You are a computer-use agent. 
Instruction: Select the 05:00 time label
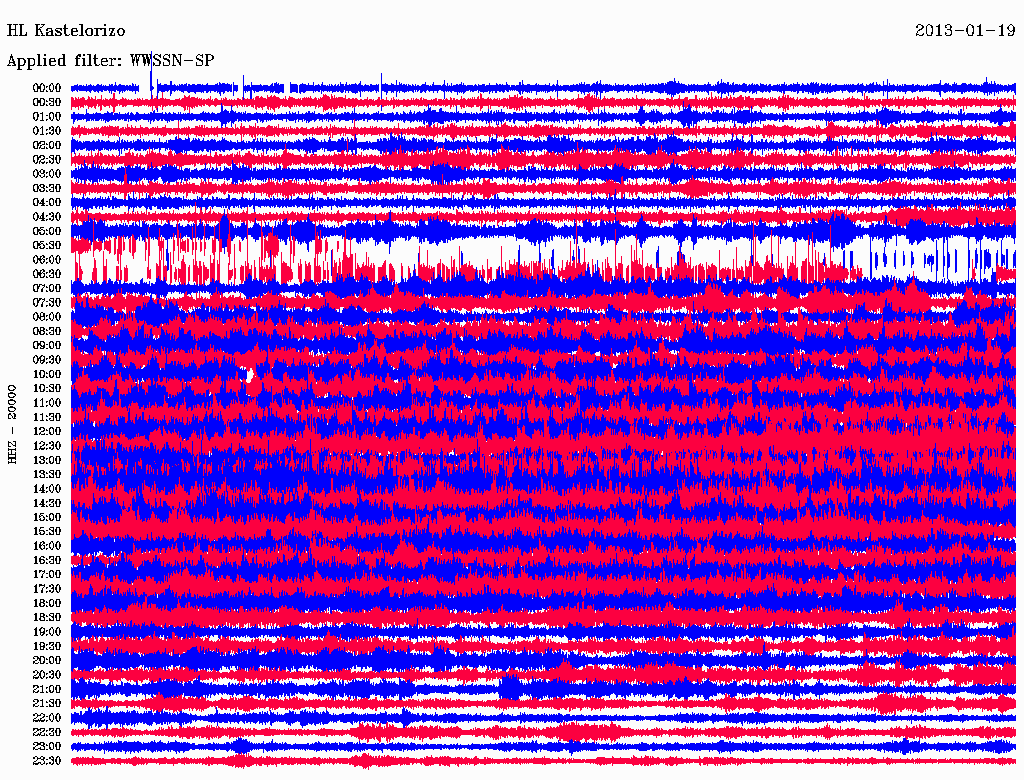click(x=47, y=231)
